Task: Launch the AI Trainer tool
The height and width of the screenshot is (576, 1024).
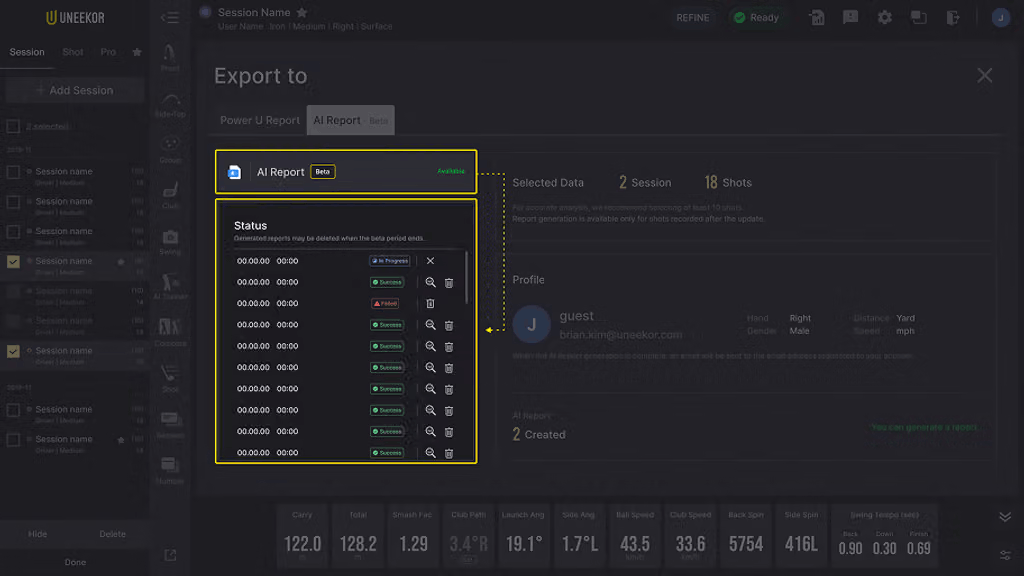Action: [170, 287]
